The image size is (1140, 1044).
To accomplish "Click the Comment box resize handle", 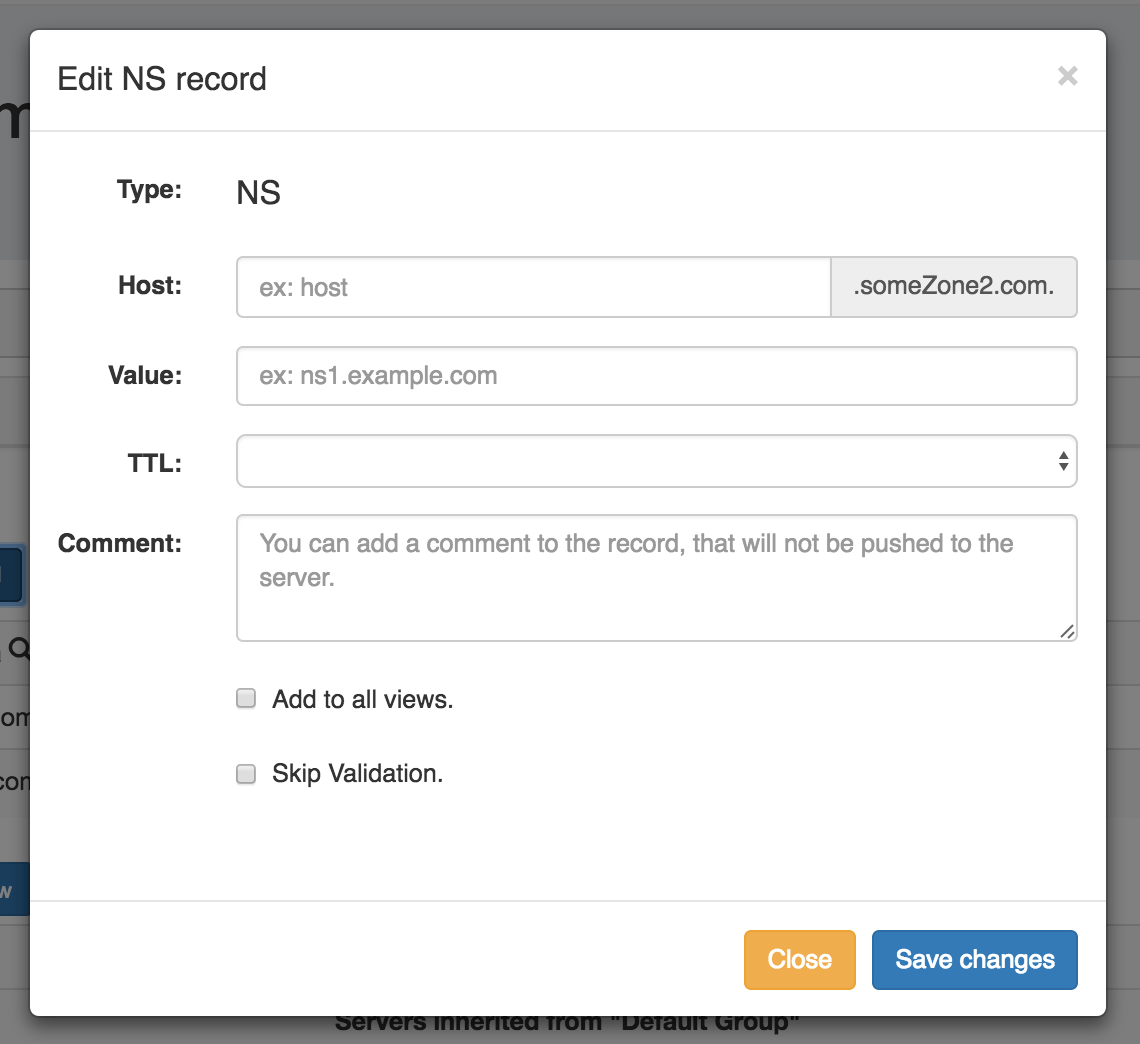I will click(1067, 631).
